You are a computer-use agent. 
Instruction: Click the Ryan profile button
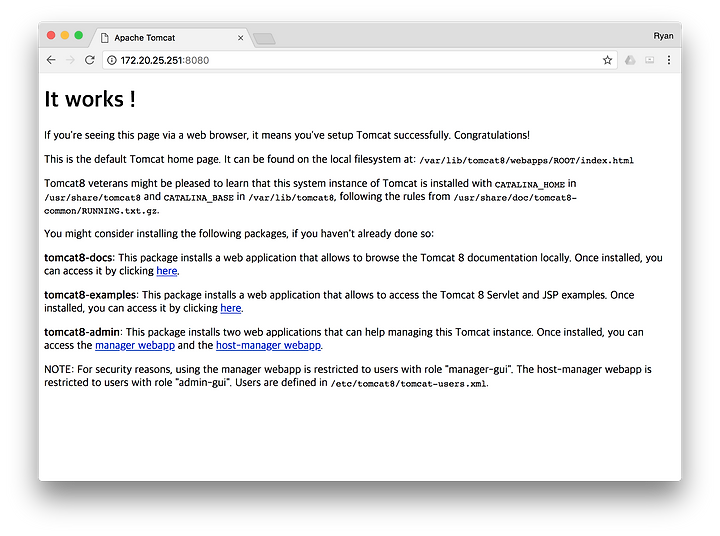tap(663, 36)
